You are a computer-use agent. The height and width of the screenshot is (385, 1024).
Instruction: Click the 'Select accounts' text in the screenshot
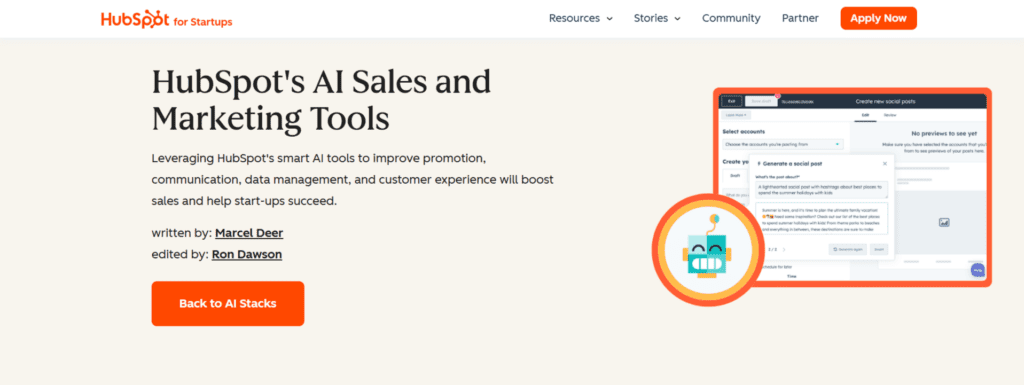(743, 132)
